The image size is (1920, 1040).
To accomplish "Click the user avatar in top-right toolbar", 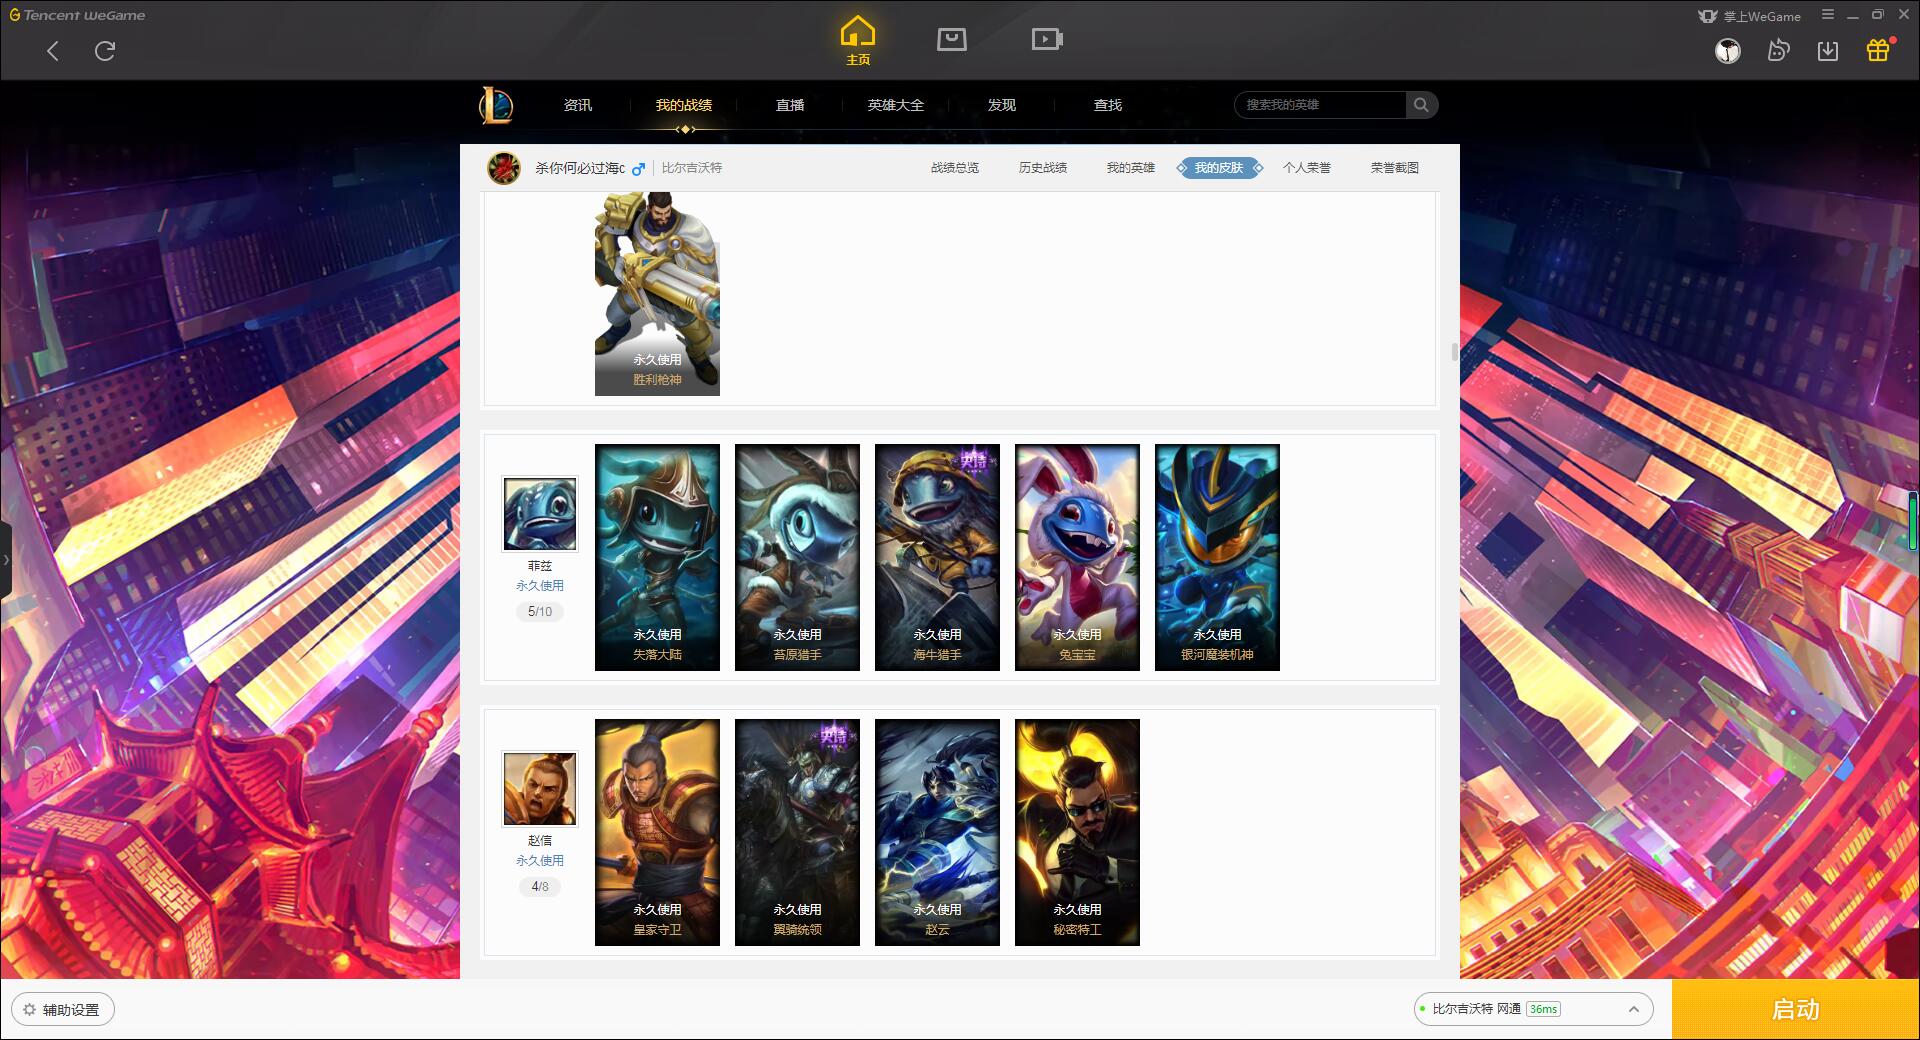I will (1728, 51).
